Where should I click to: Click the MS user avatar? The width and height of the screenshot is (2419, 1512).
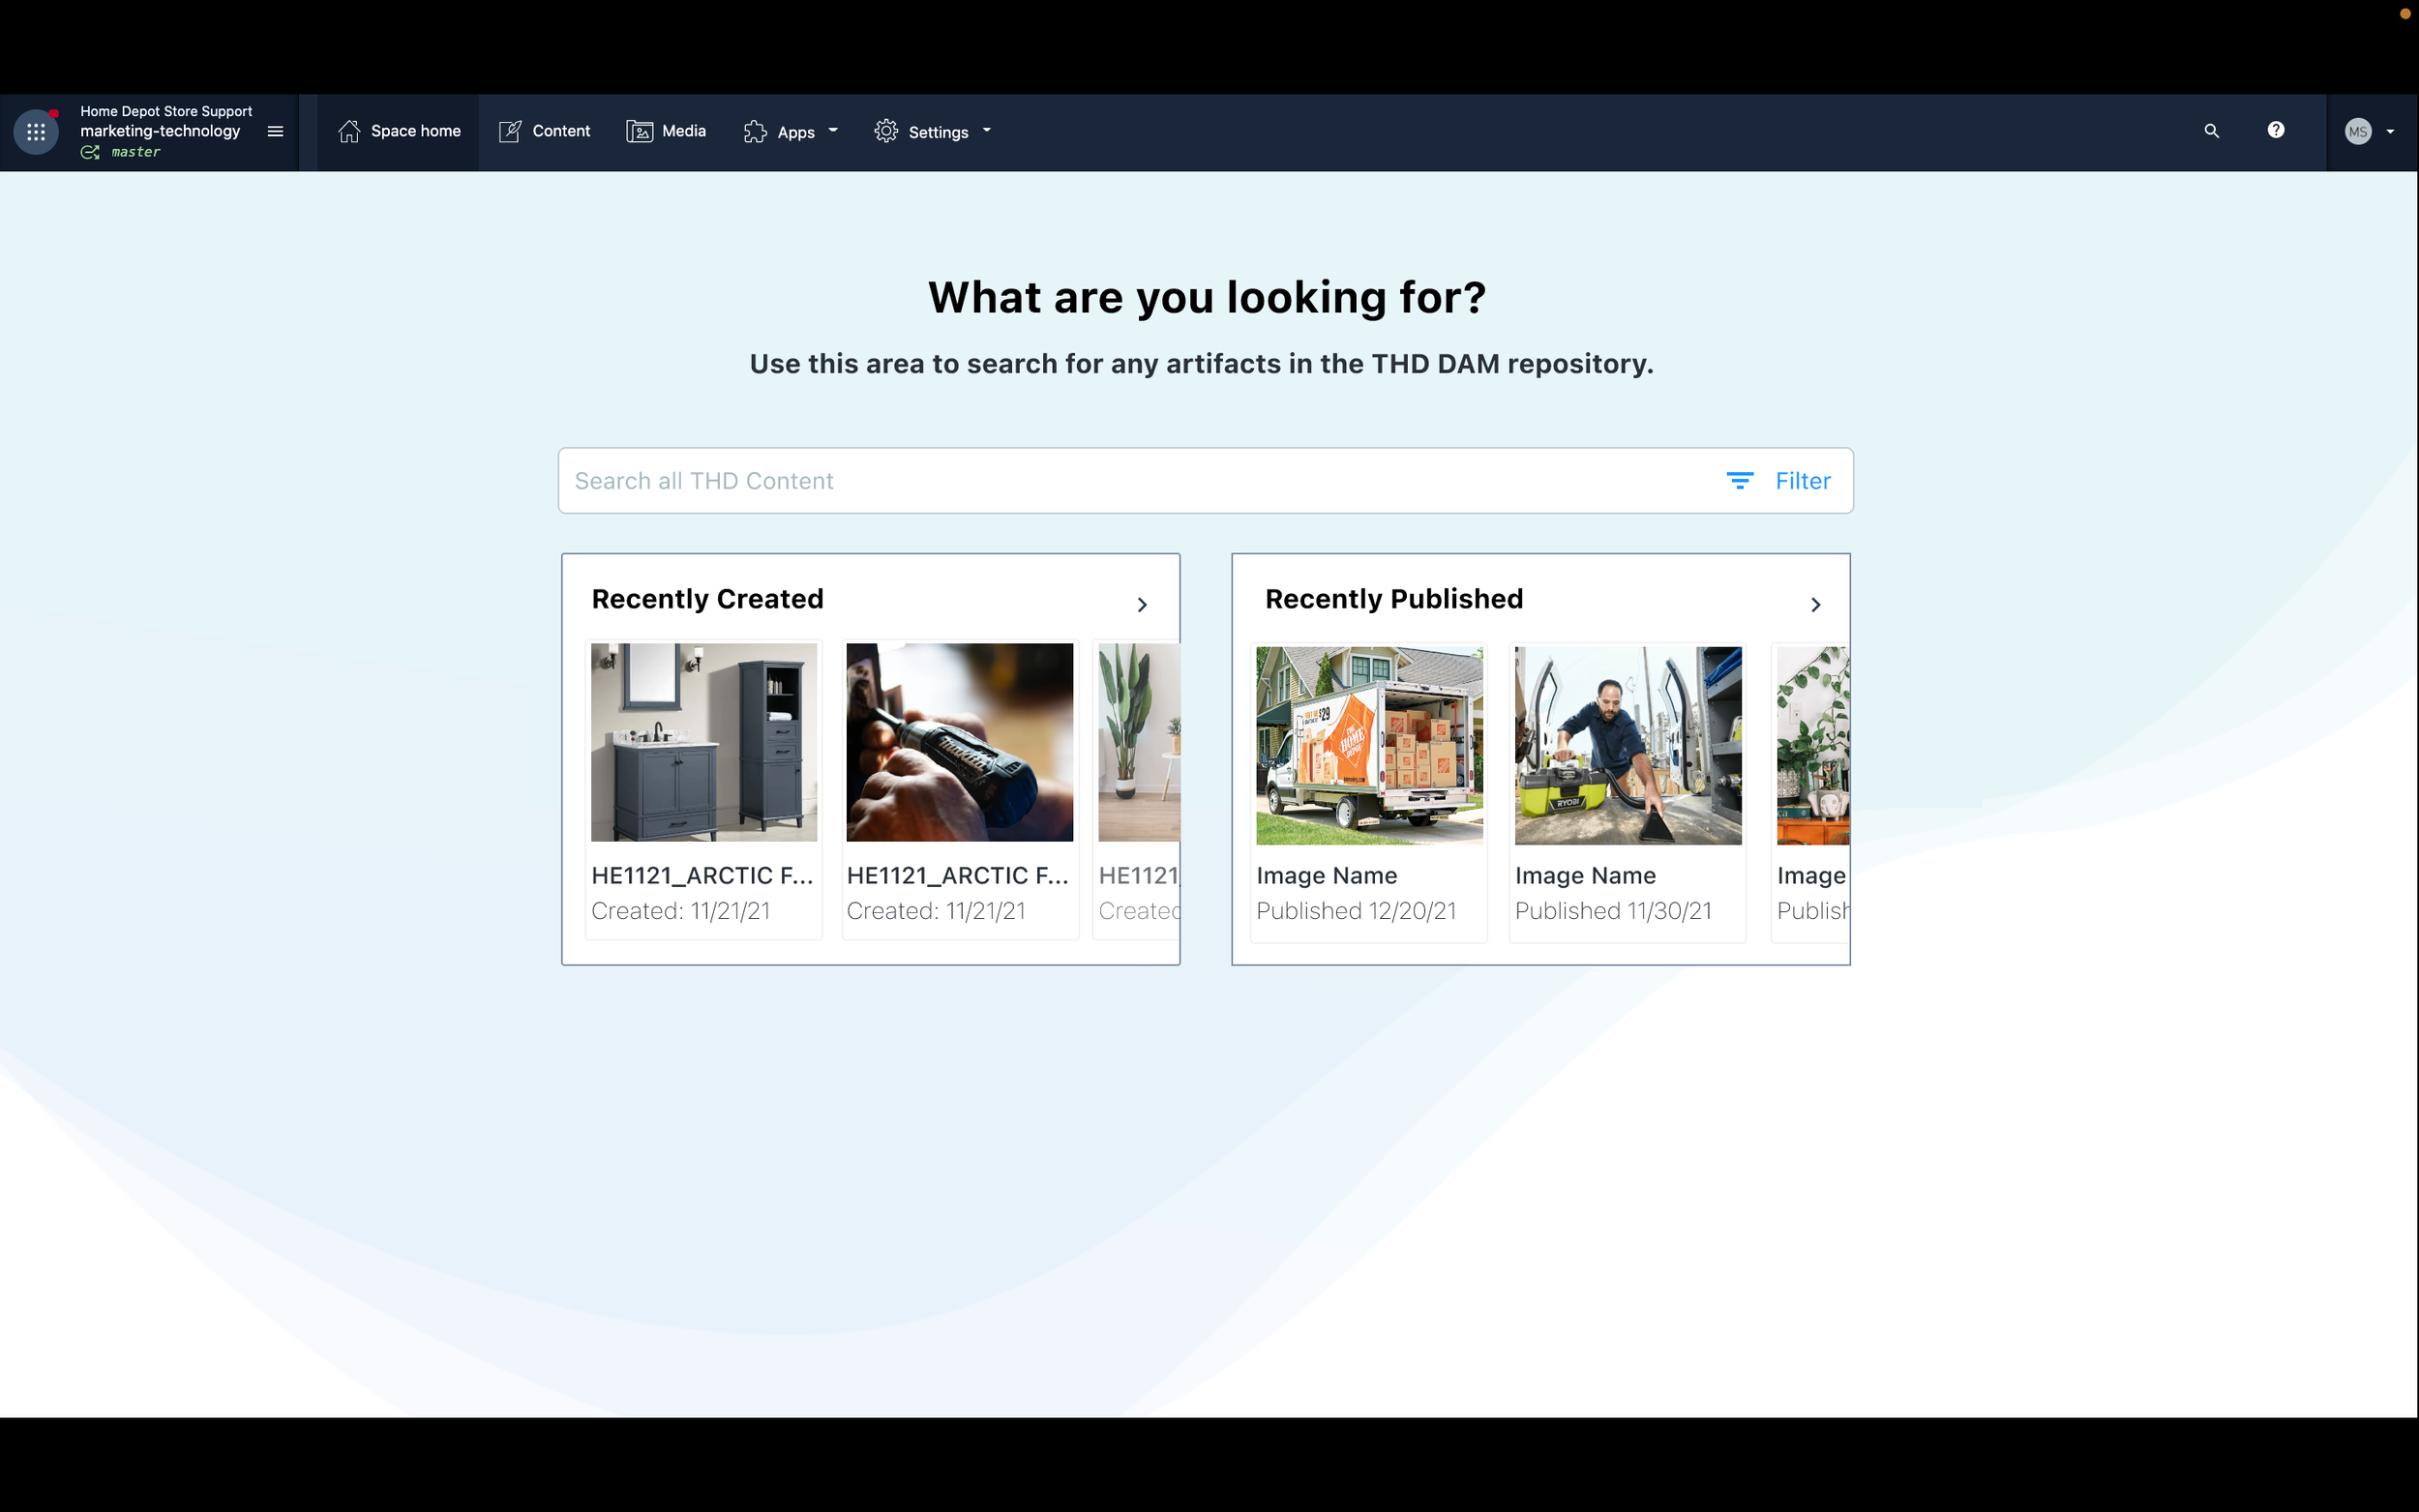pos(2357,132)
